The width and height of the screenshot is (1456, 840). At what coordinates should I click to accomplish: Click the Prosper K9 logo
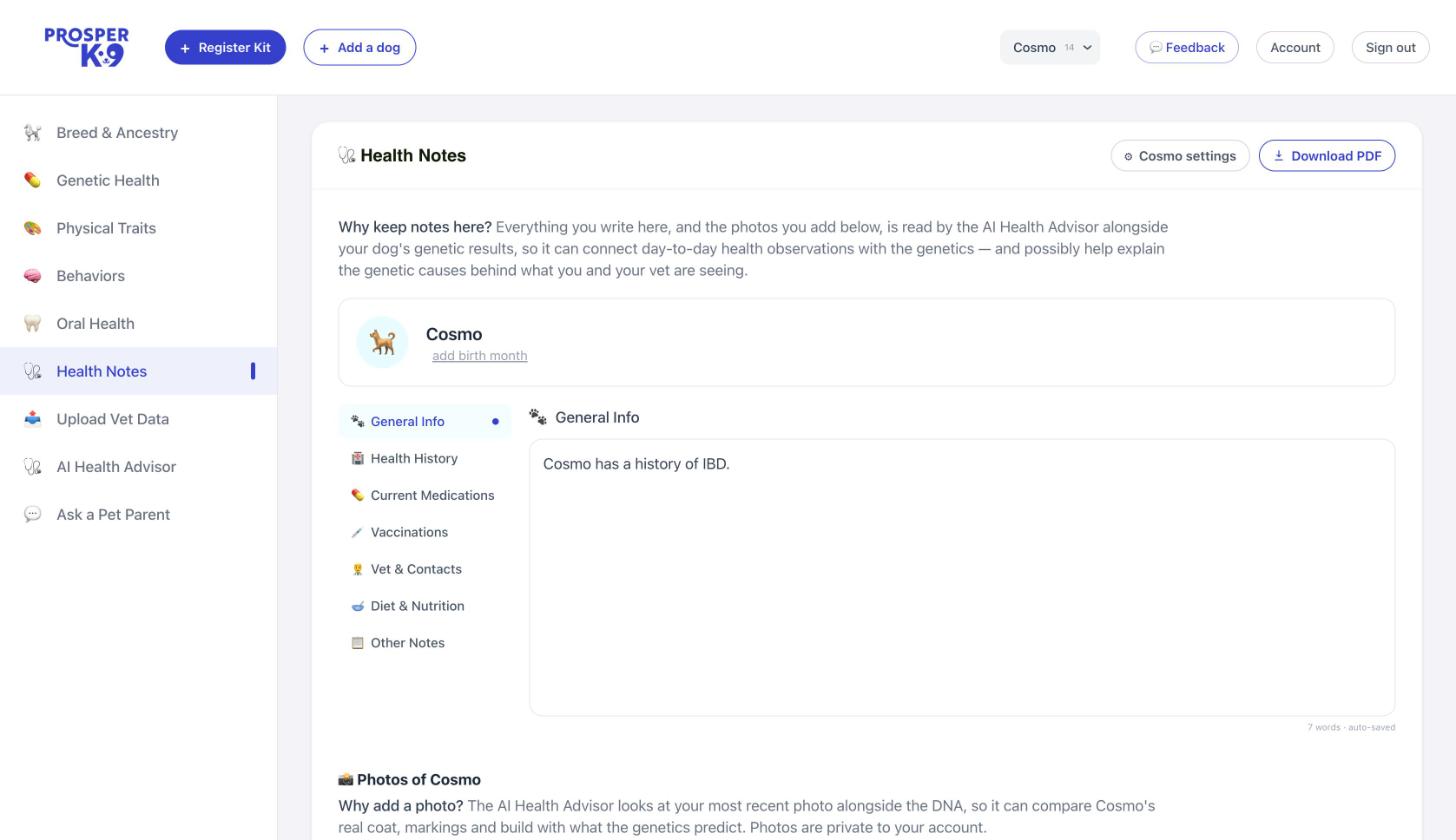[87, 47]
